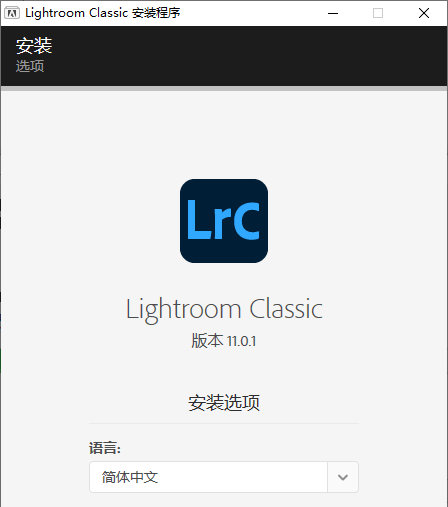Close the Lightroom Classic 安装程序 window
The height and width of the screenshot is (507, 448).
point(424,13)
